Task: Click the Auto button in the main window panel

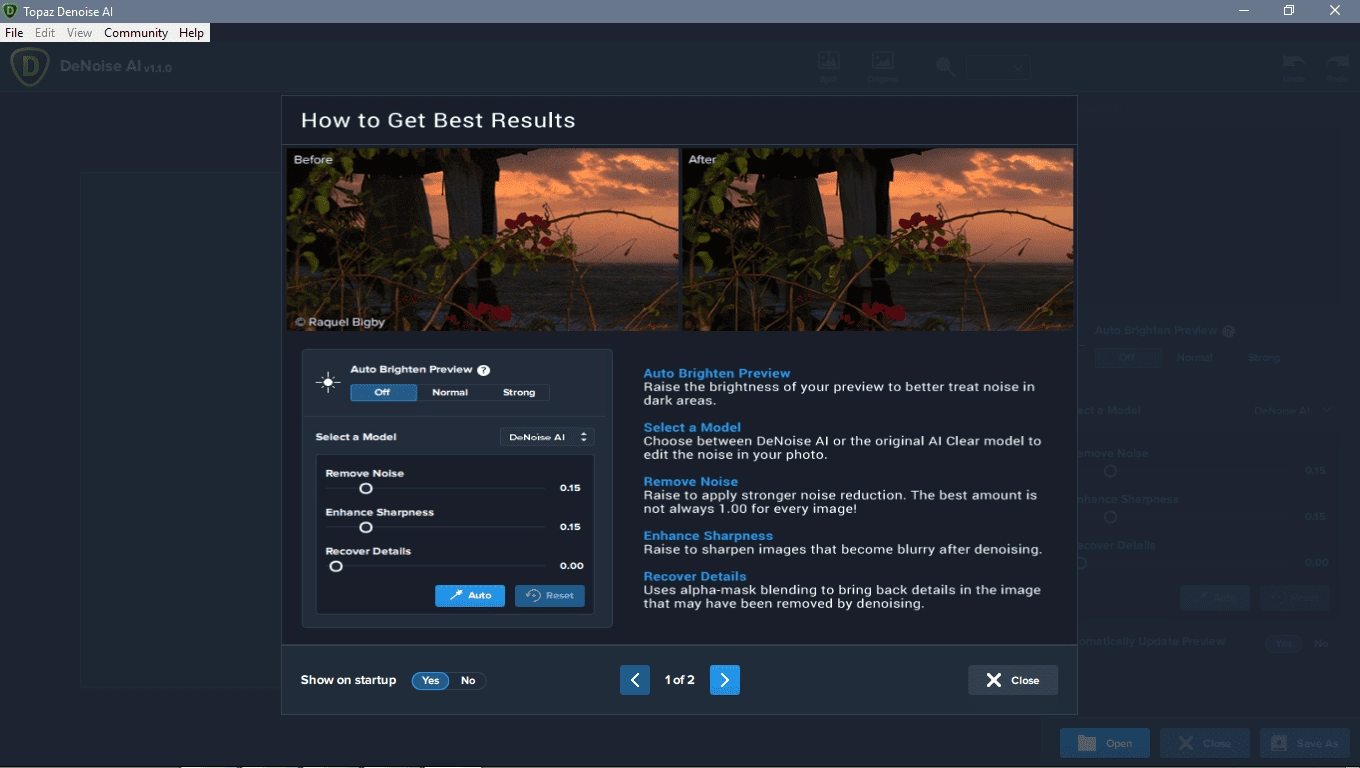Action: [x=1215, y=598]
